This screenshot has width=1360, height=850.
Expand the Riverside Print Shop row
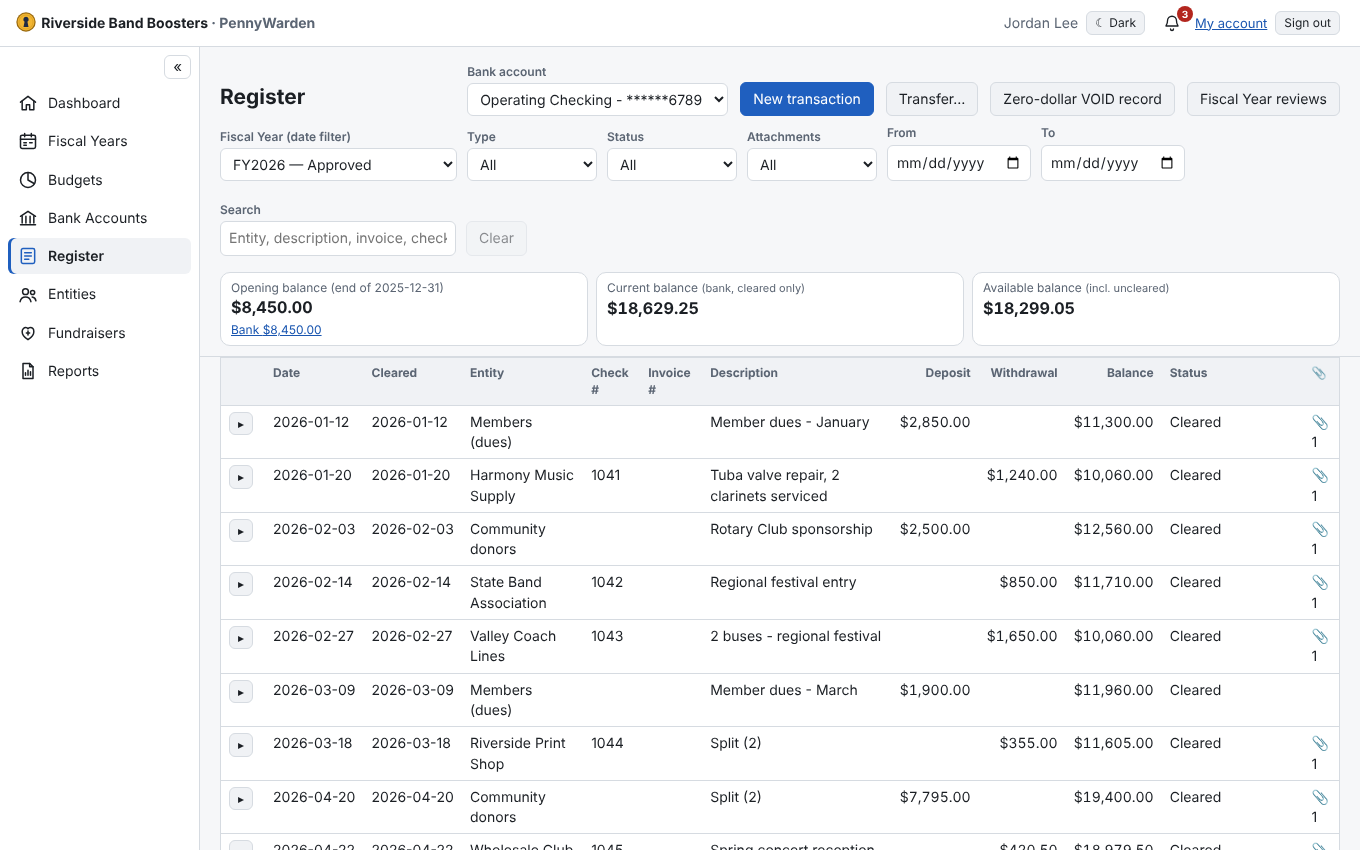point(241,745)
